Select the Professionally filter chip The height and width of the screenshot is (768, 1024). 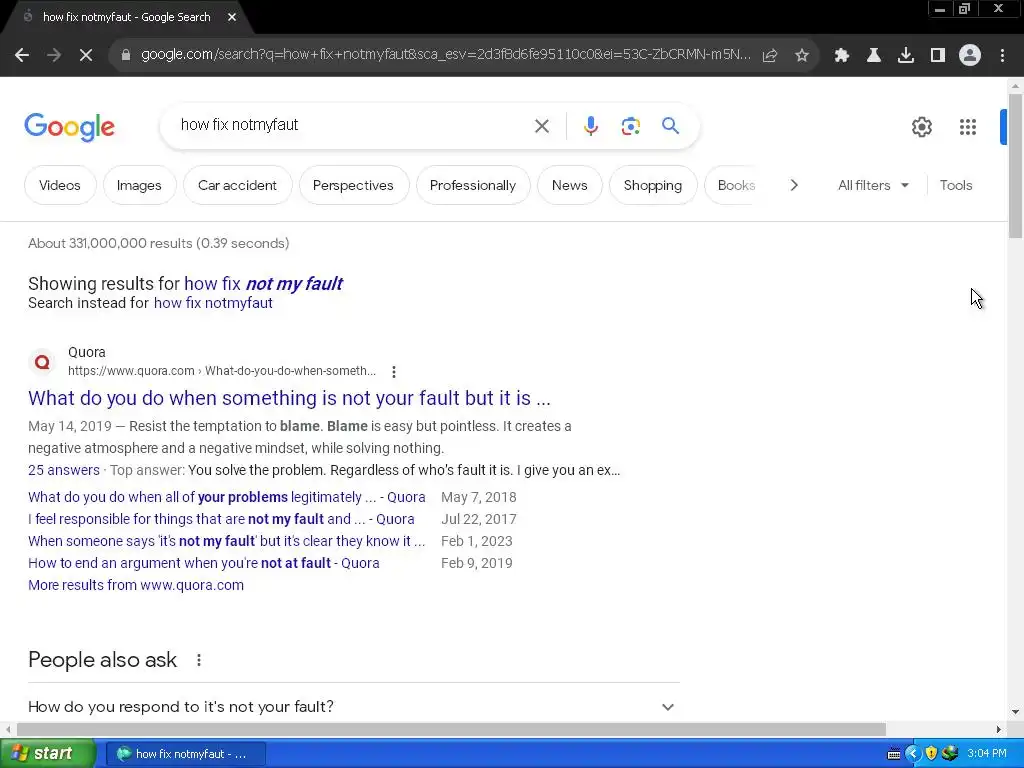pyautogui.click(x=473, y=185)
